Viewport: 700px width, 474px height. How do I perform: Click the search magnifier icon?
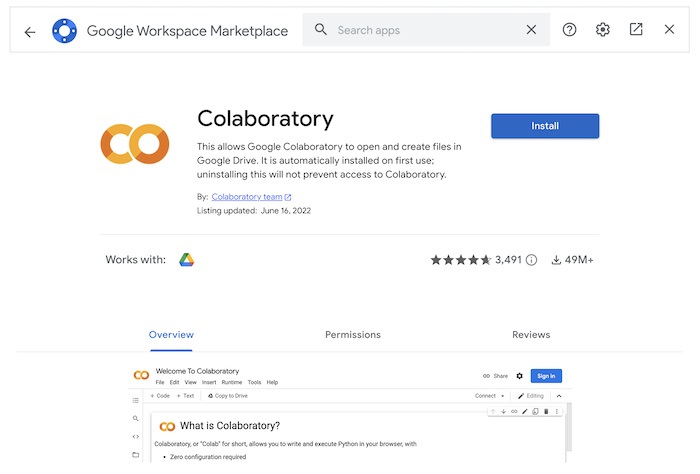coord(321,30)
